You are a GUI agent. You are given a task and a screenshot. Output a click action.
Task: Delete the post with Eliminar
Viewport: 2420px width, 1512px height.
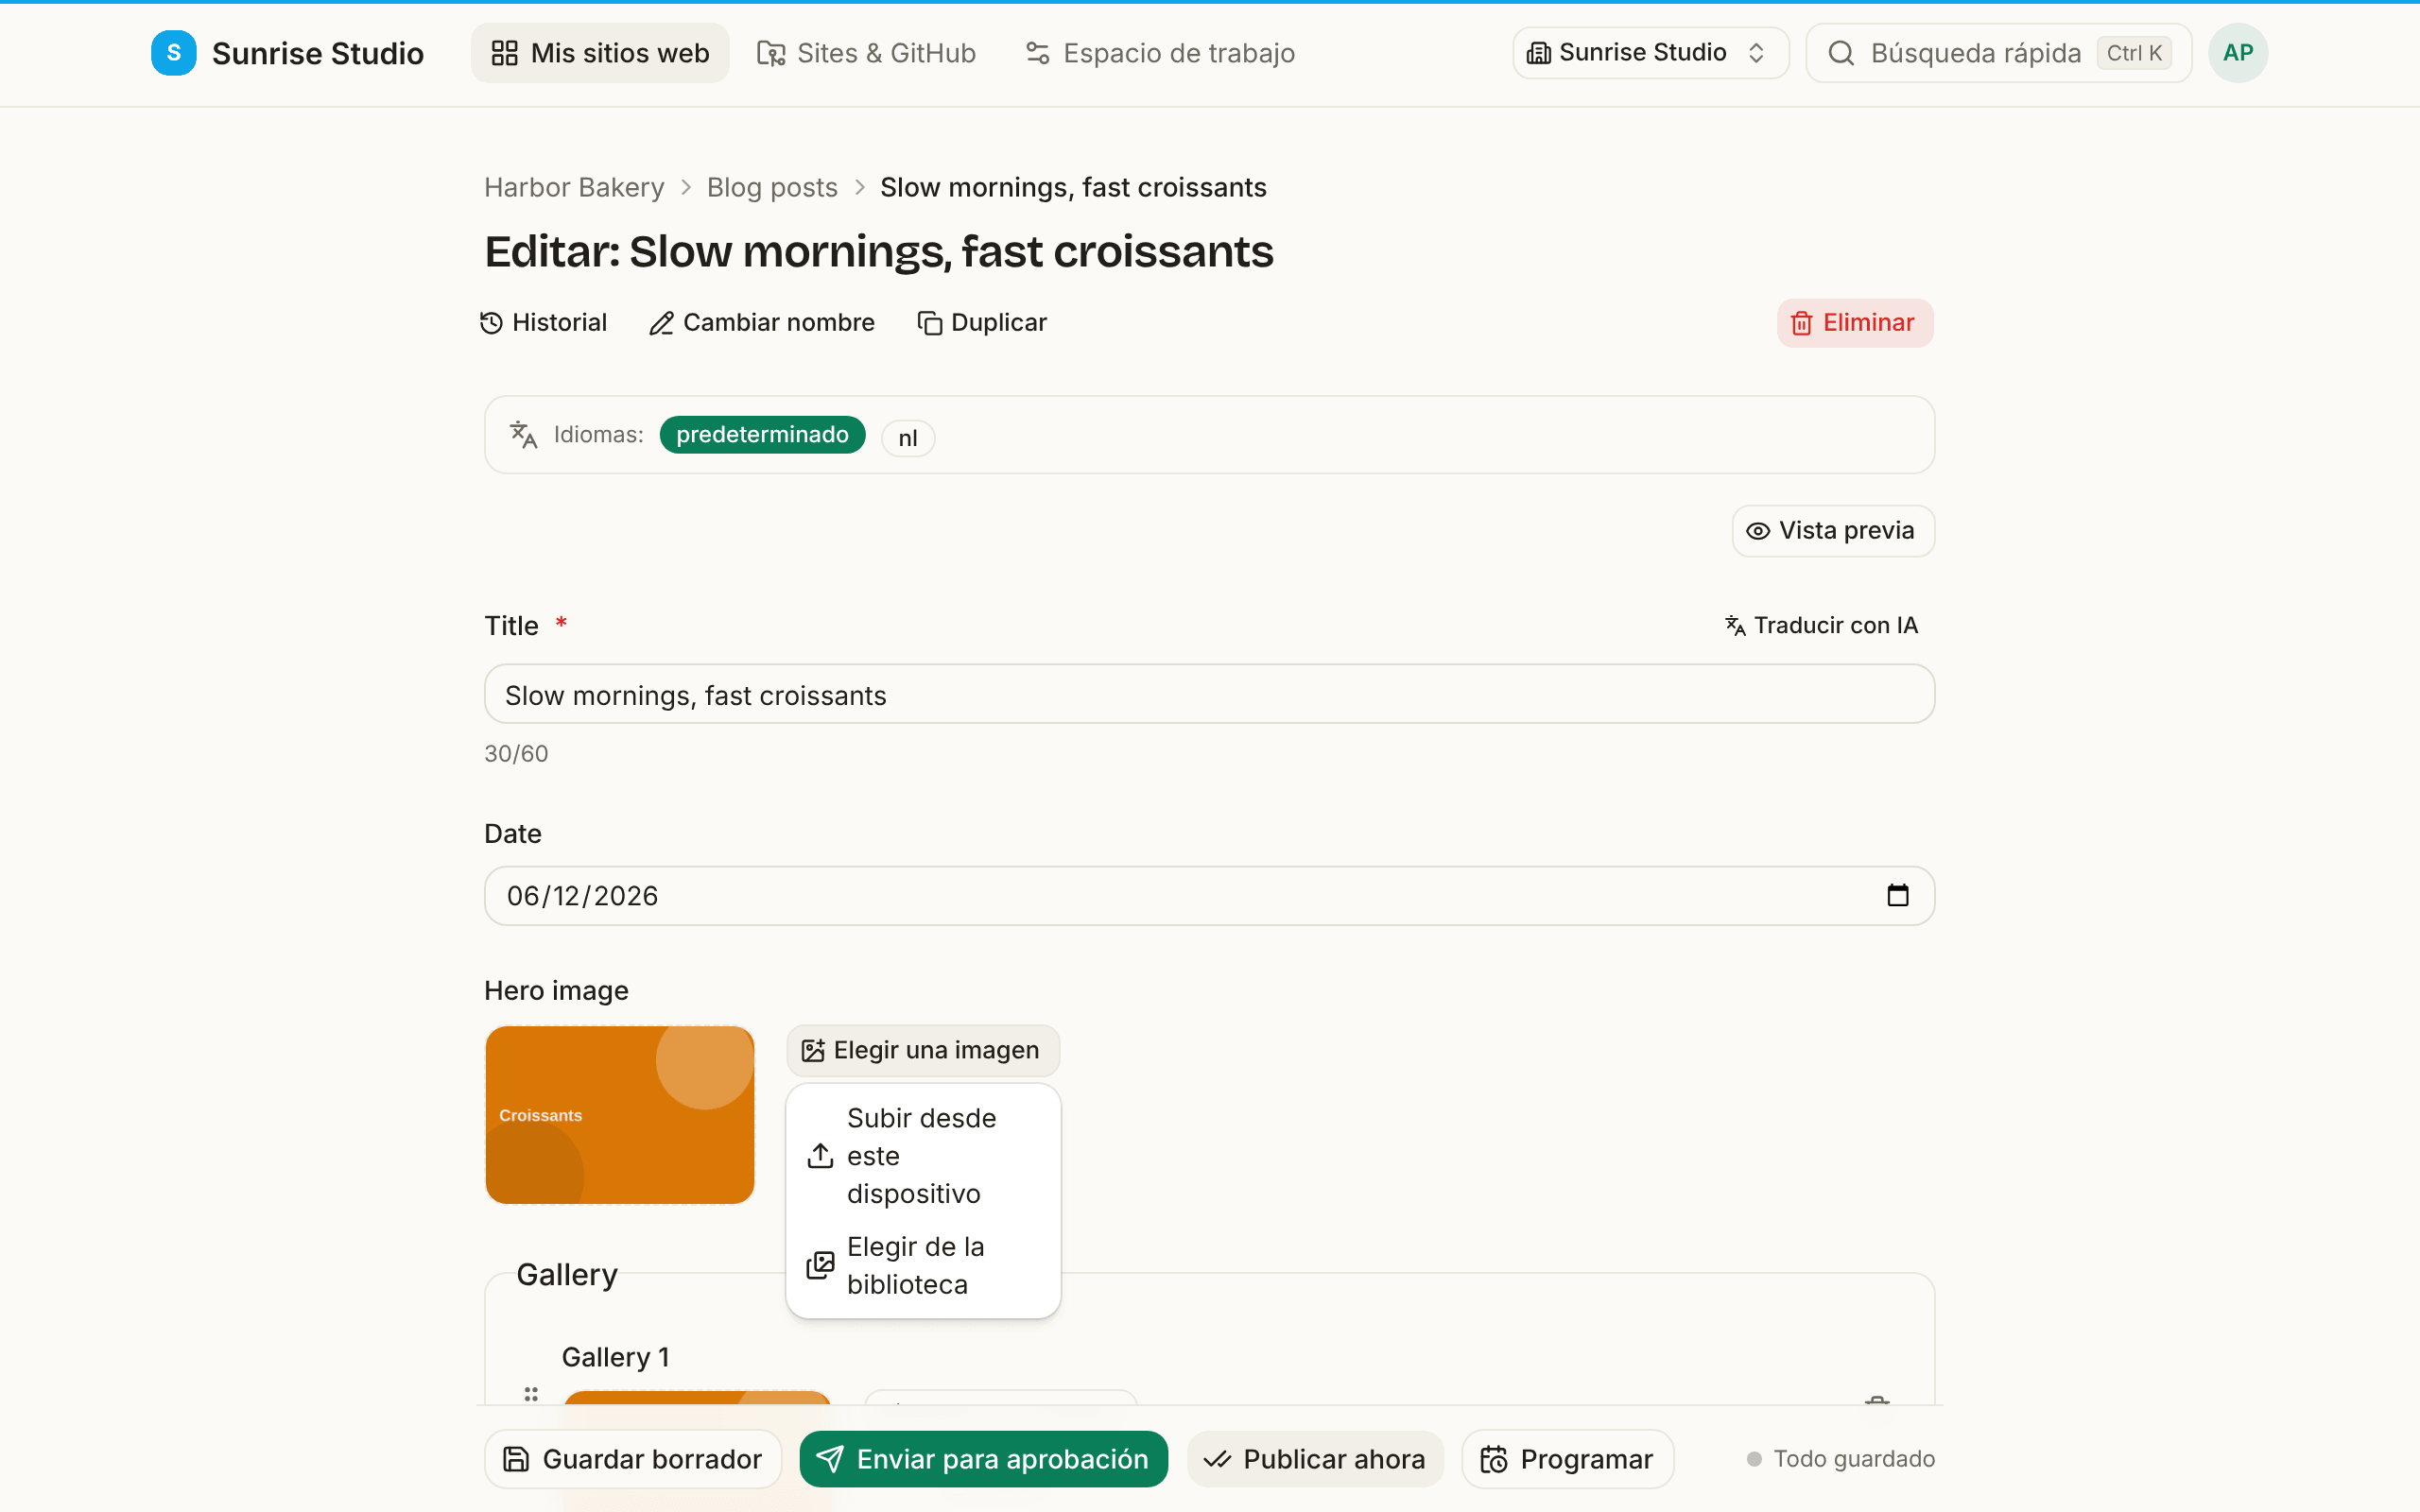point(1854,323)
